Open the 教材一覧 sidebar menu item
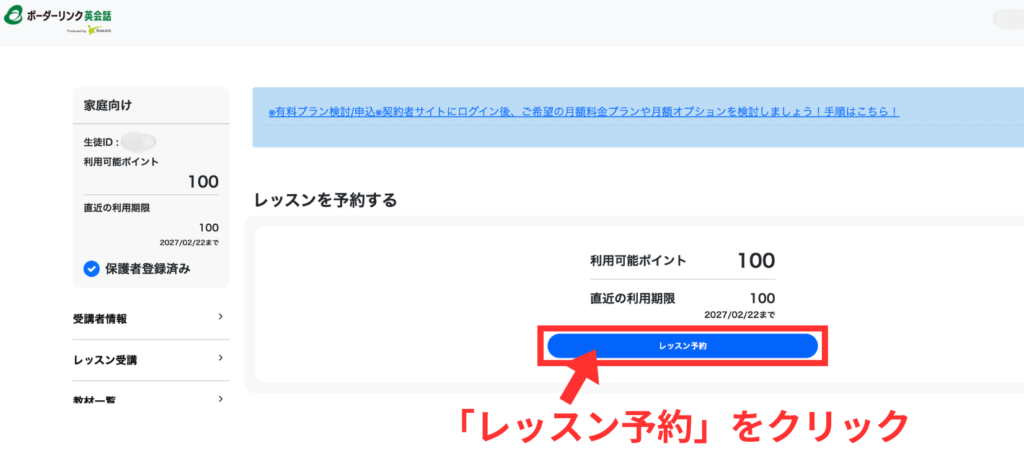Viewport: 1024px width, 461px height. [94, 401]
